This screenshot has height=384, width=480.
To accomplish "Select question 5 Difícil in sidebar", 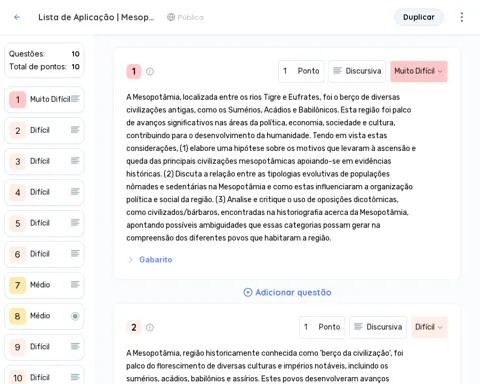I will tap(44, 223).
